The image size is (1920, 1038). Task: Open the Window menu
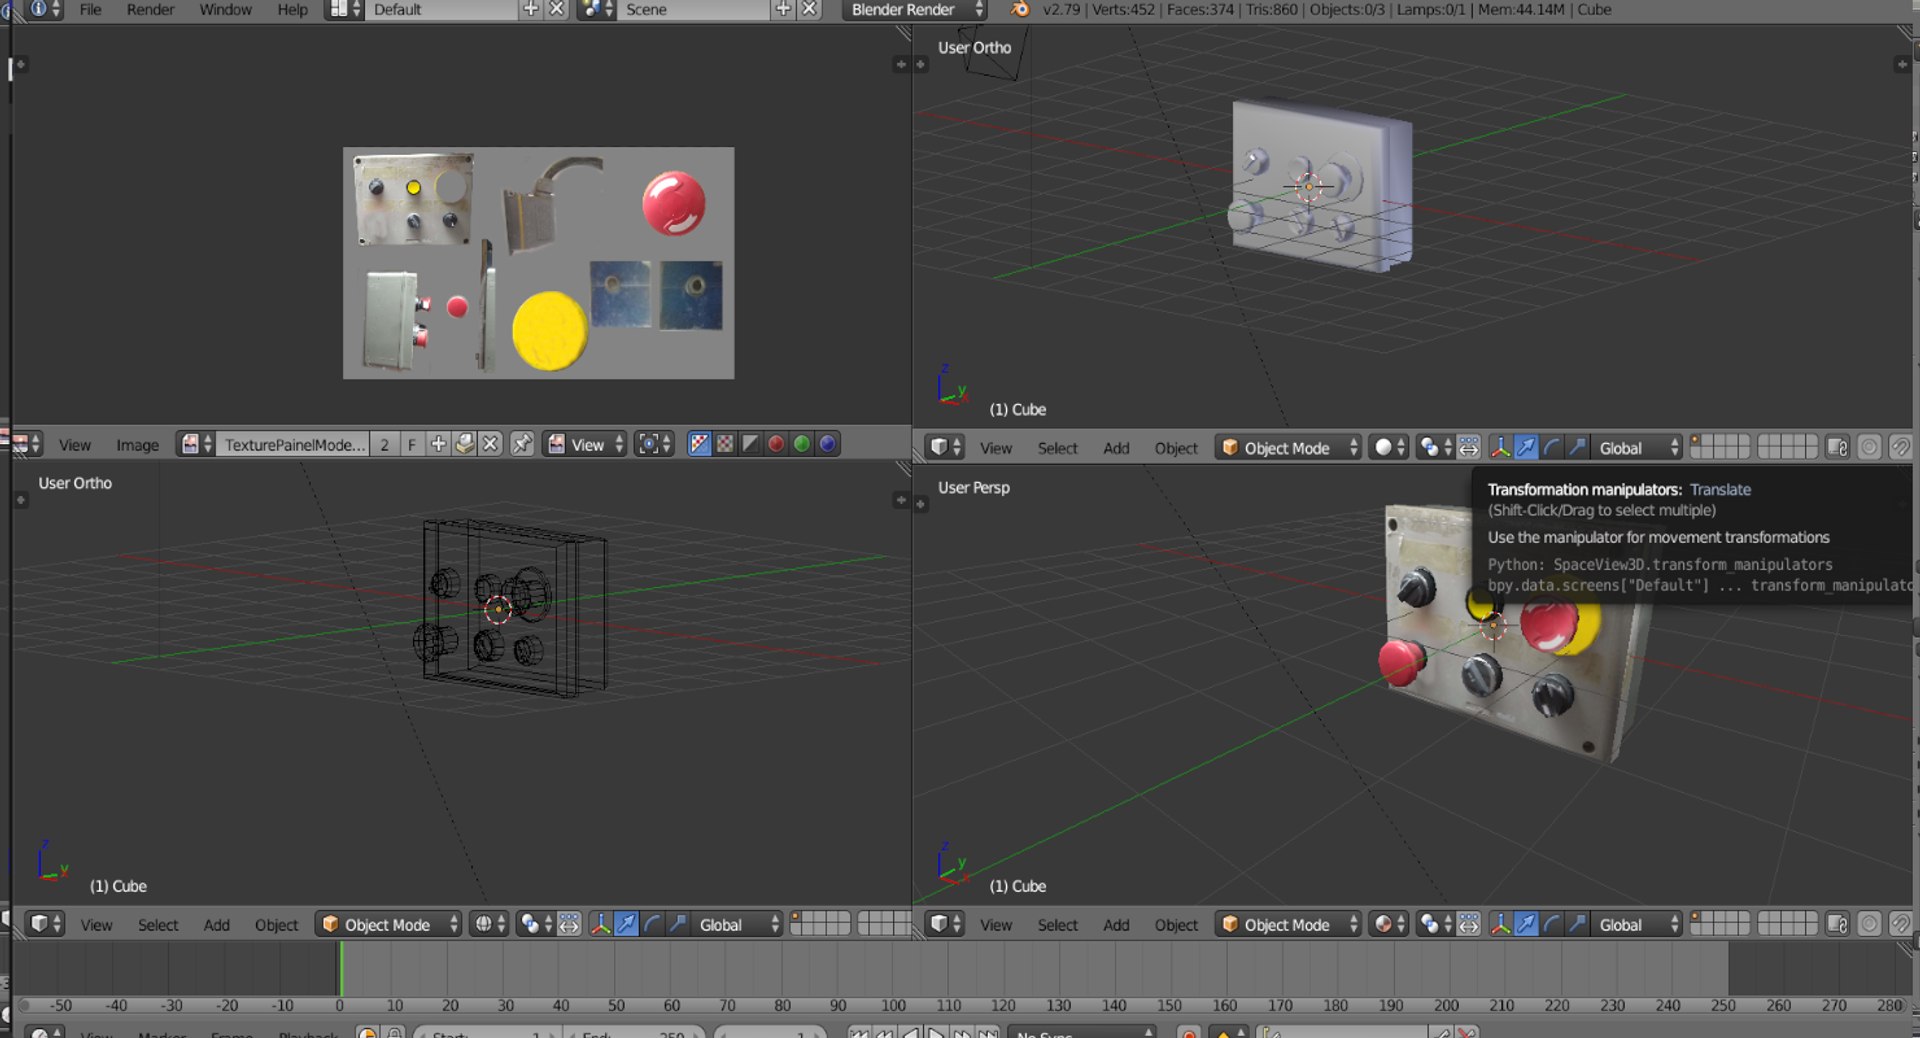pyautogui.click(x=225, y=10)
